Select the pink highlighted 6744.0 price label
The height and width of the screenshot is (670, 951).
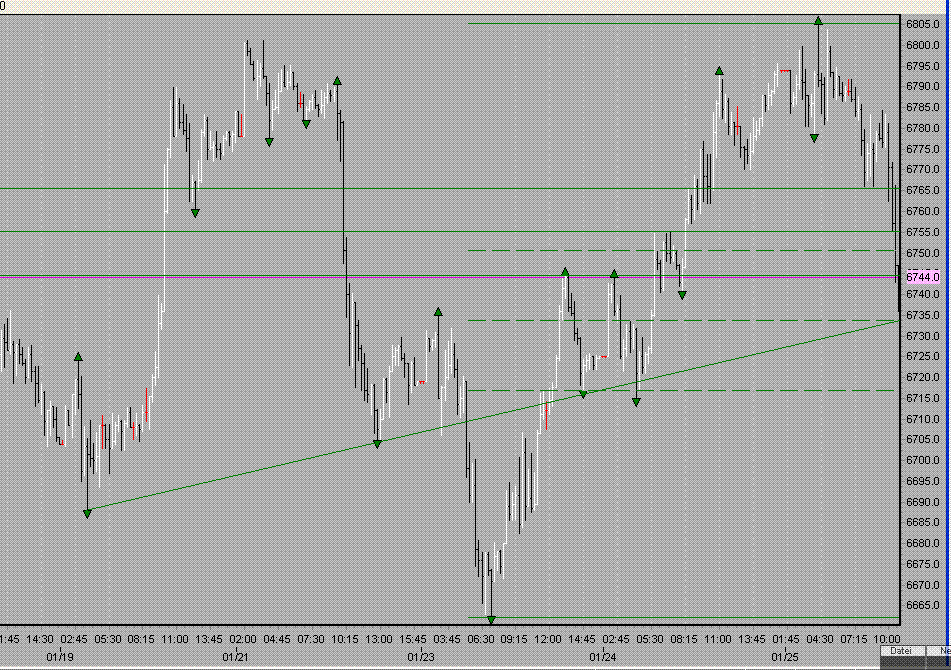pyautogui.click(x=922, y=277)
